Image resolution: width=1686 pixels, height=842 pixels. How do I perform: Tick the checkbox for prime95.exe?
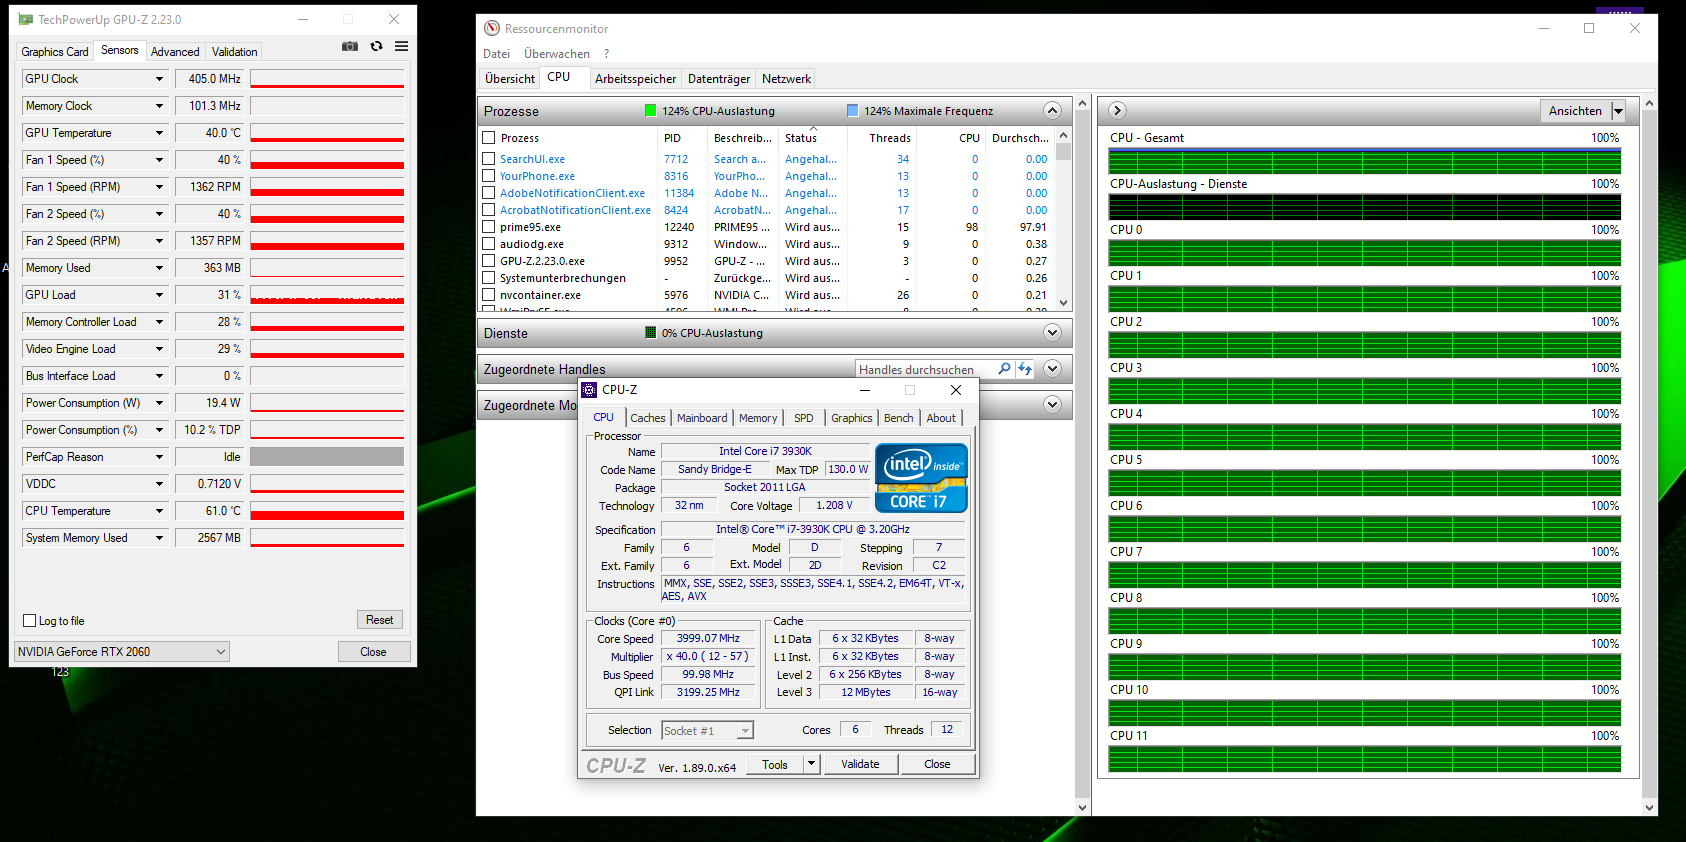pos(489,227)
